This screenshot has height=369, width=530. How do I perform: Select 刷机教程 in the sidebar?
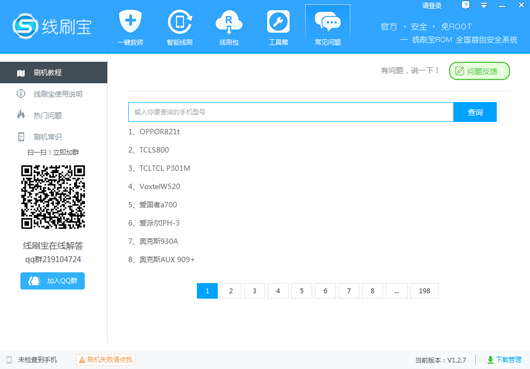point(53,72)
